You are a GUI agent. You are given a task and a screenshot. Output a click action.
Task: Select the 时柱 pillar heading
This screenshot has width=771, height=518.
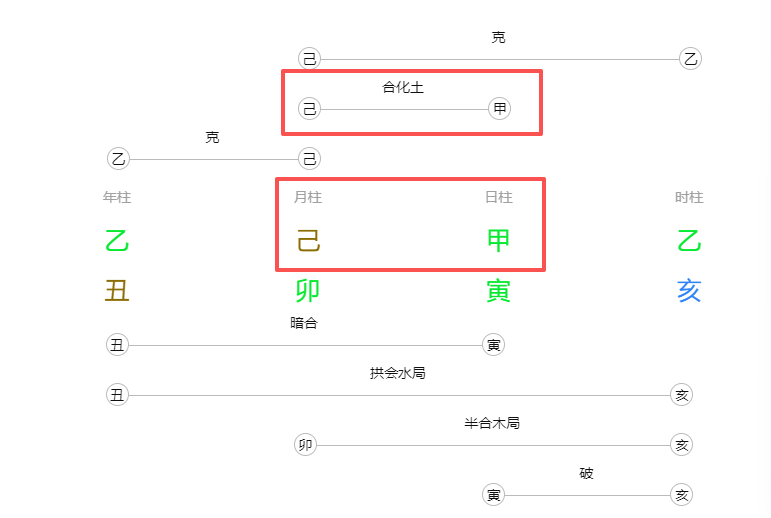[x=689, y=198]
